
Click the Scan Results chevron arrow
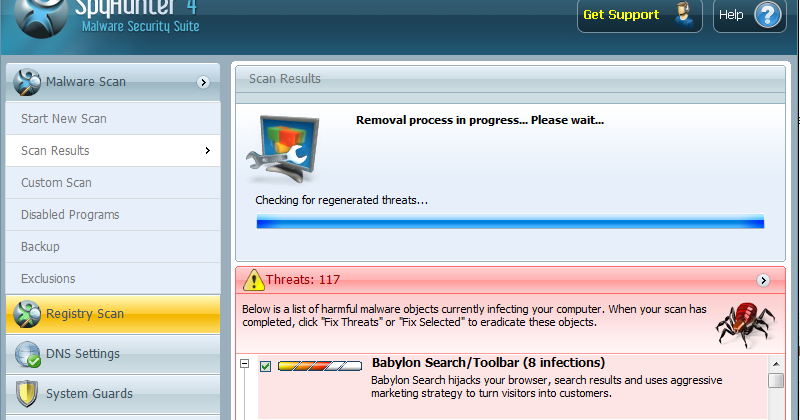click(207, 151)
